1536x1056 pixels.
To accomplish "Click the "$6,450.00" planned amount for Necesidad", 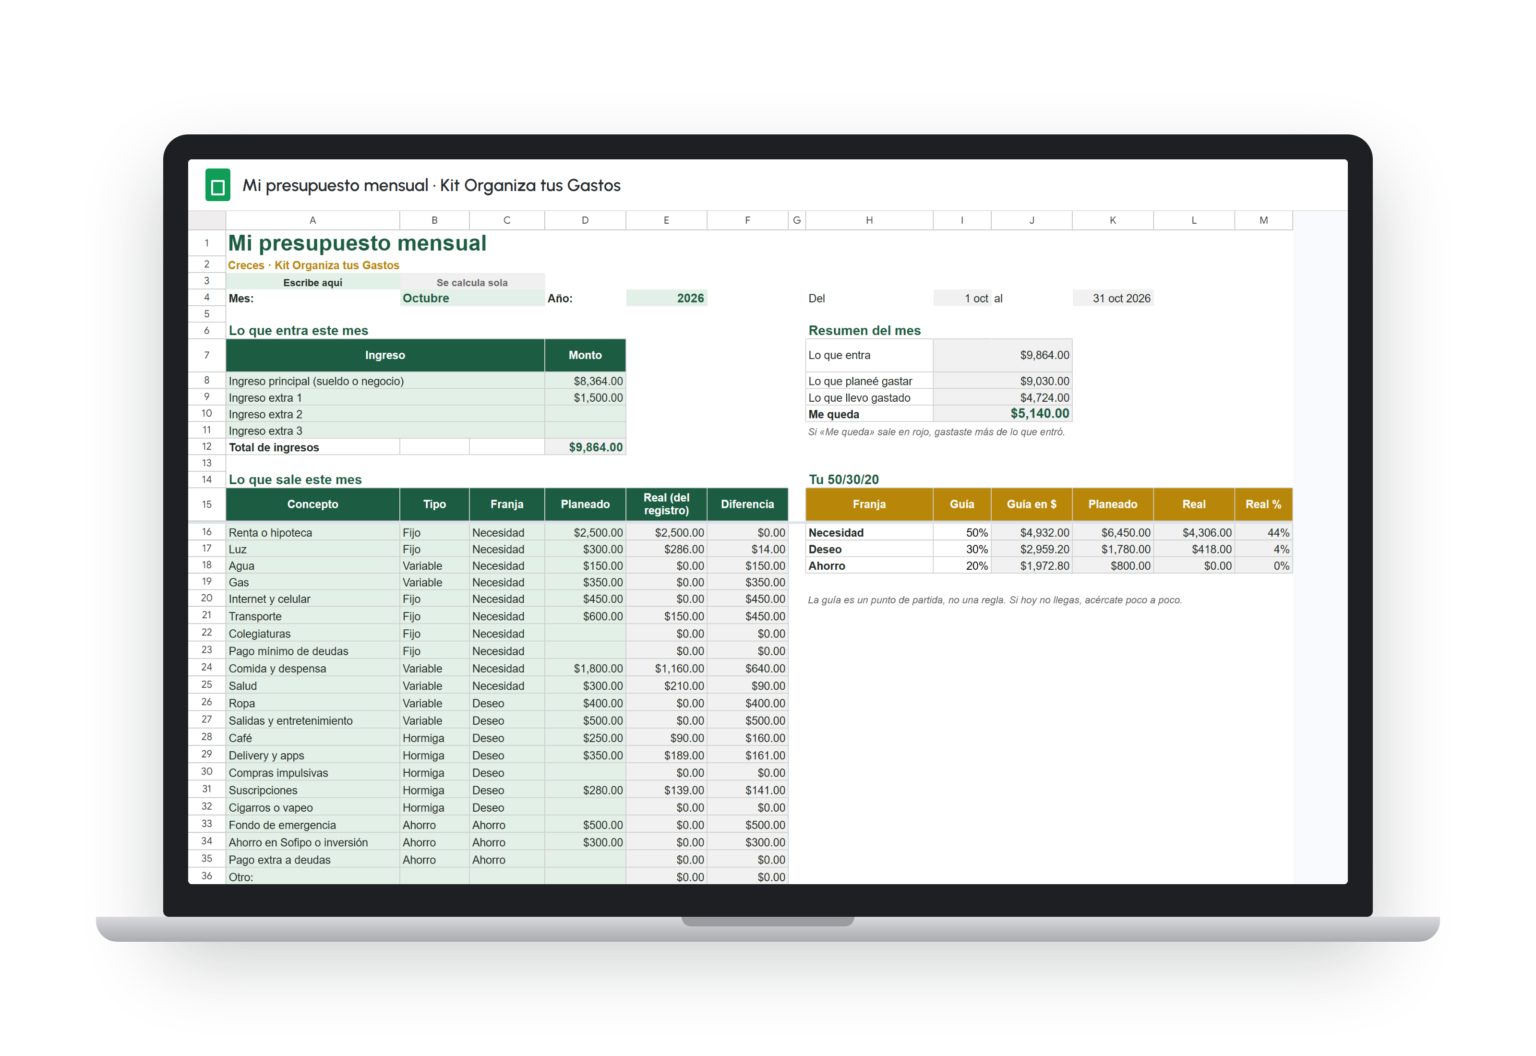I will pyautogui.click(x=1113, y=533).
